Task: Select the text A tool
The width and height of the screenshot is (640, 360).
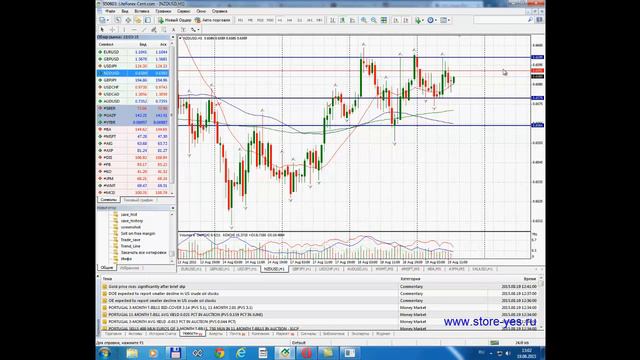Action: [x=173, y=29]
